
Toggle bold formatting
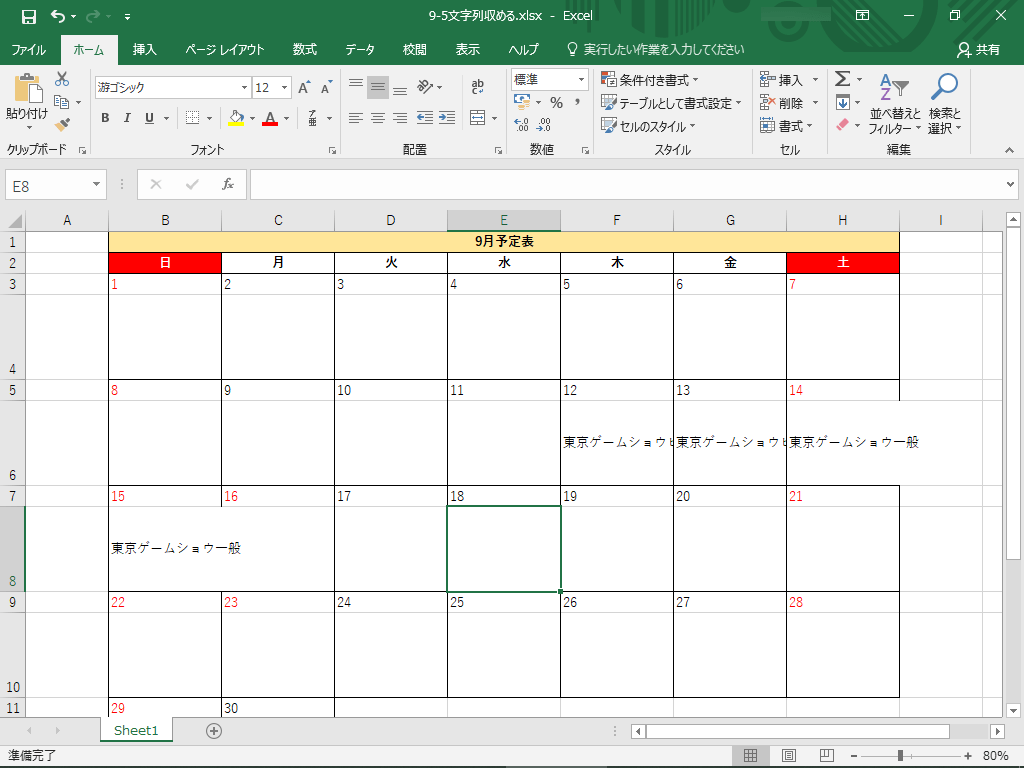pos(105,118)
